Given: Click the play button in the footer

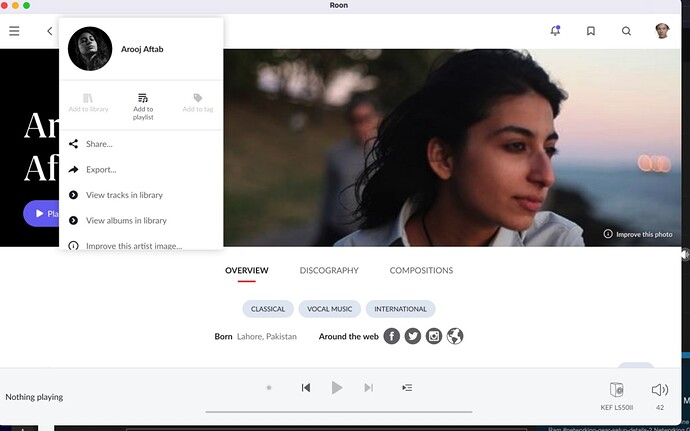Looking at the screenshot, I should (337, 387).
